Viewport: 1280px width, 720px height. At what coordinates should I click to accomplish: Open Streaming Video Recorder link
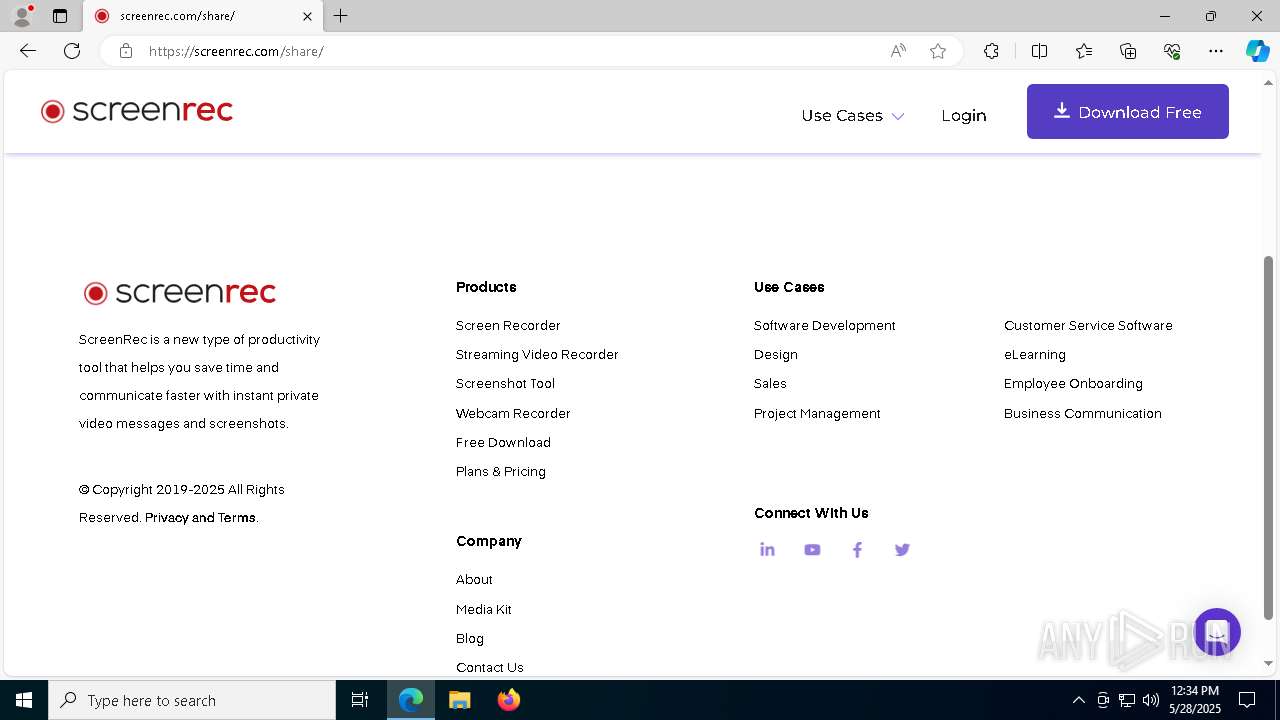[x=537, y=355]
